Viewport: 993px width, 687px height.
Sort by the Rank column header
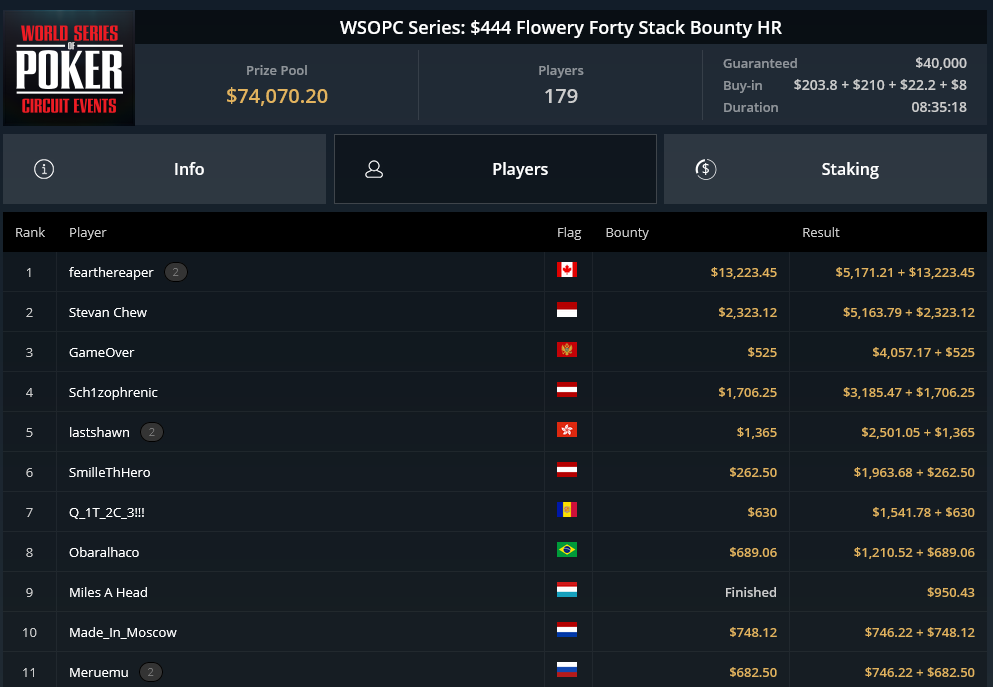[x=30, y=232]
